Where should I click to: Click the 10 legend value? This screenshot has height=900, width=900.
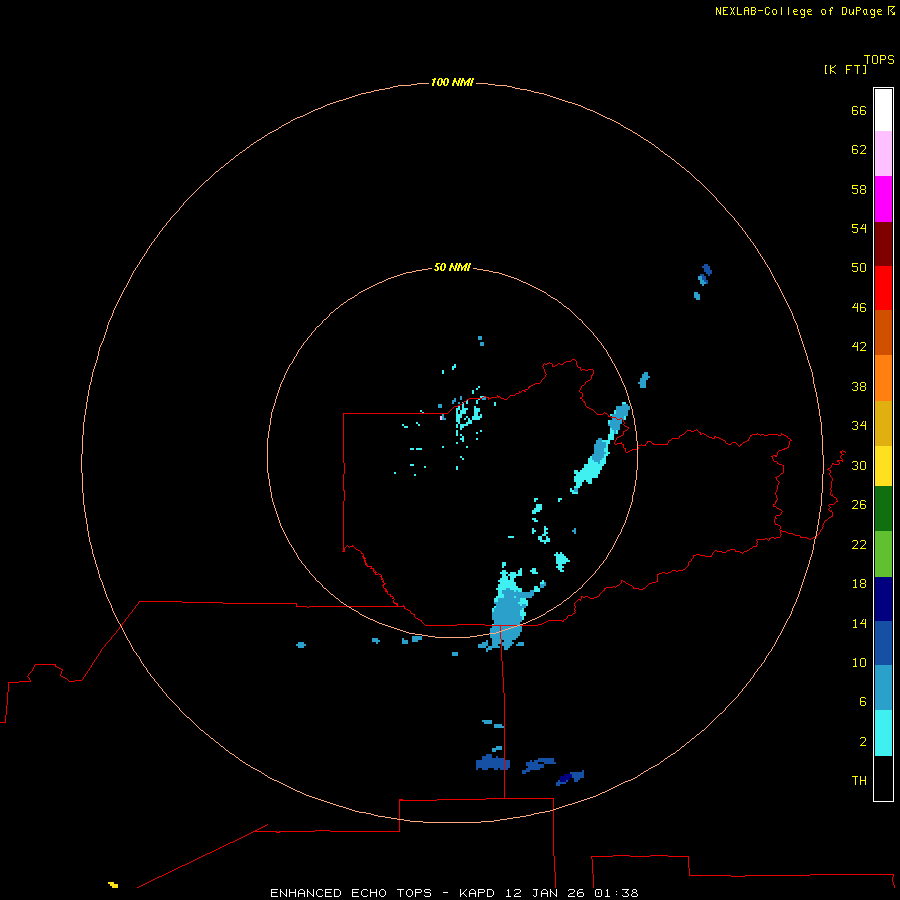(859, 663)
